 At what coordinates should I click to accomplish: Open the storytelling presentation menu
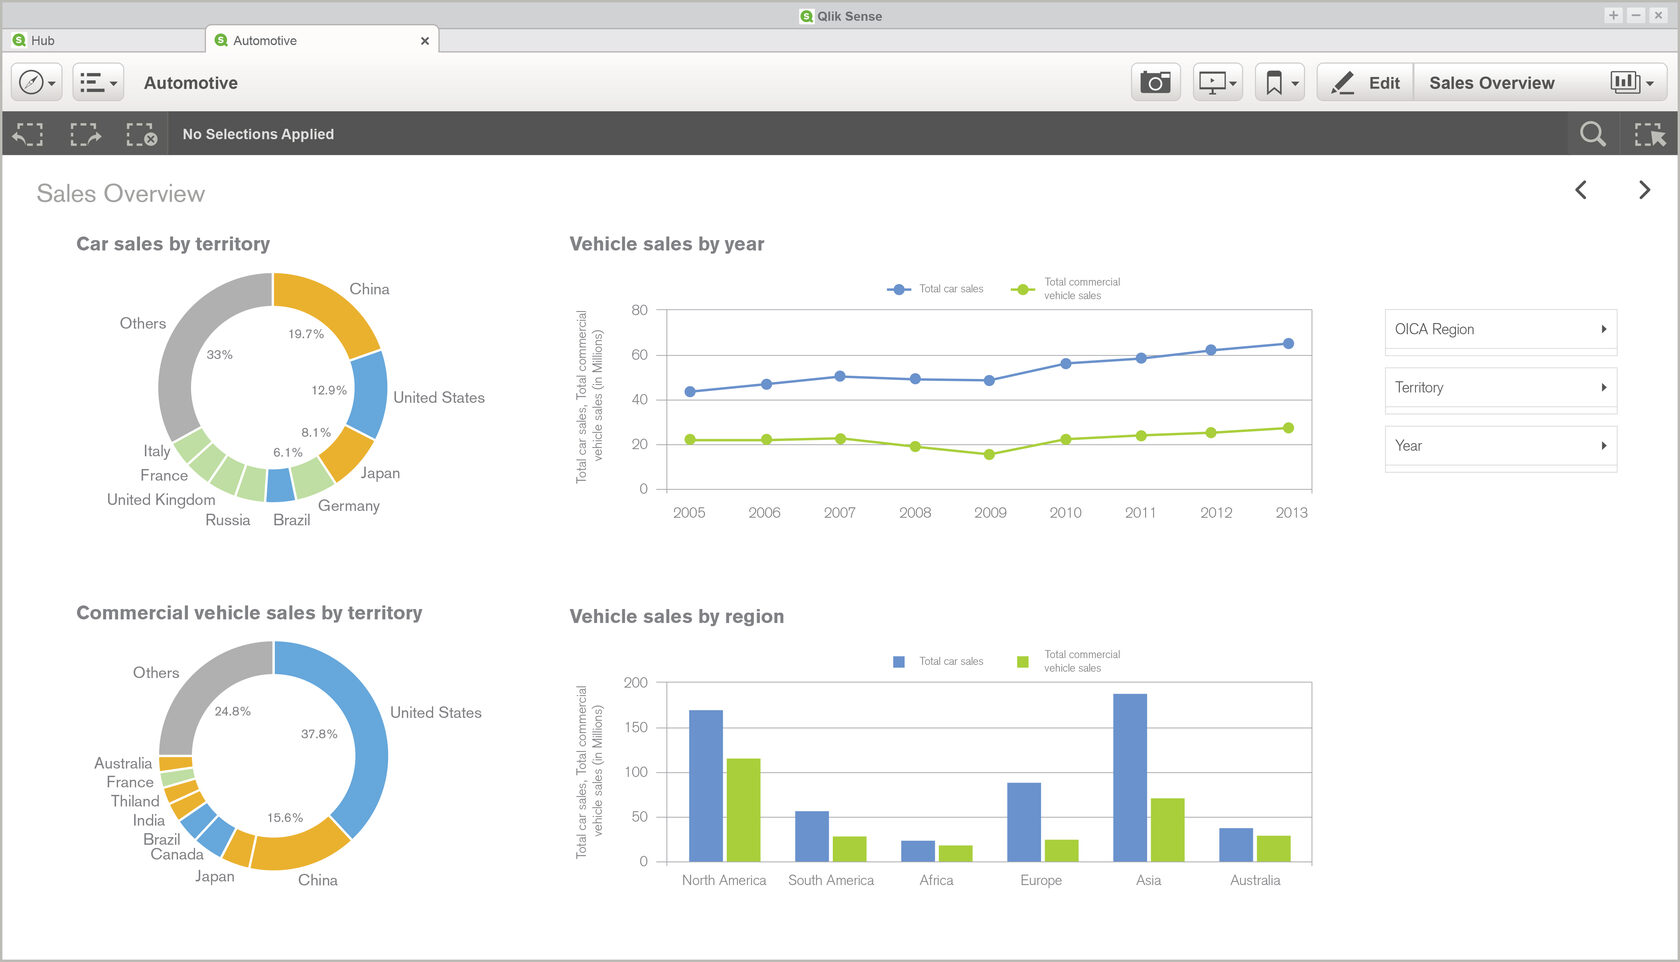tap(1217, 82)
